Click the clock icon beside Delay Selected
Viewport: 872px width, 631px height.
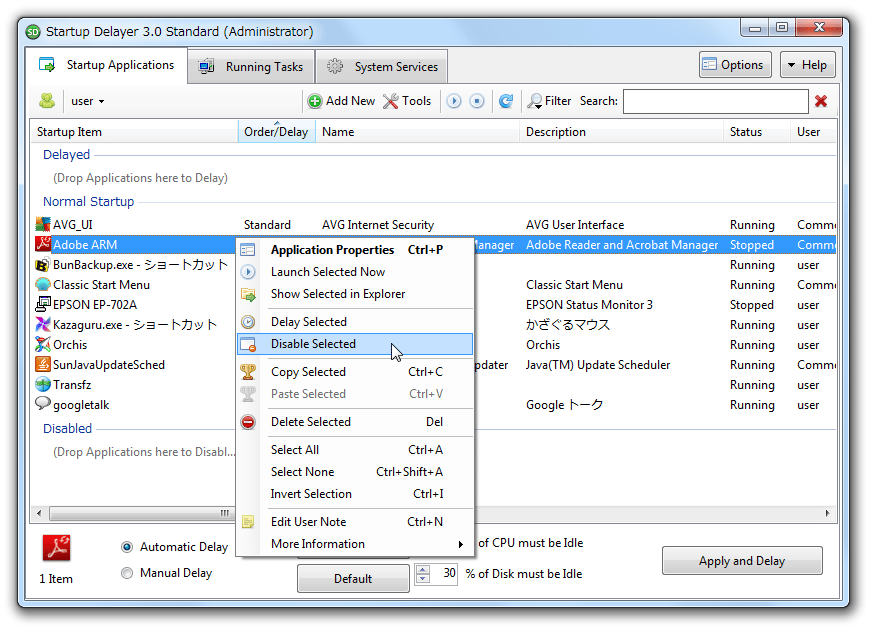click(x=248, y=322)
